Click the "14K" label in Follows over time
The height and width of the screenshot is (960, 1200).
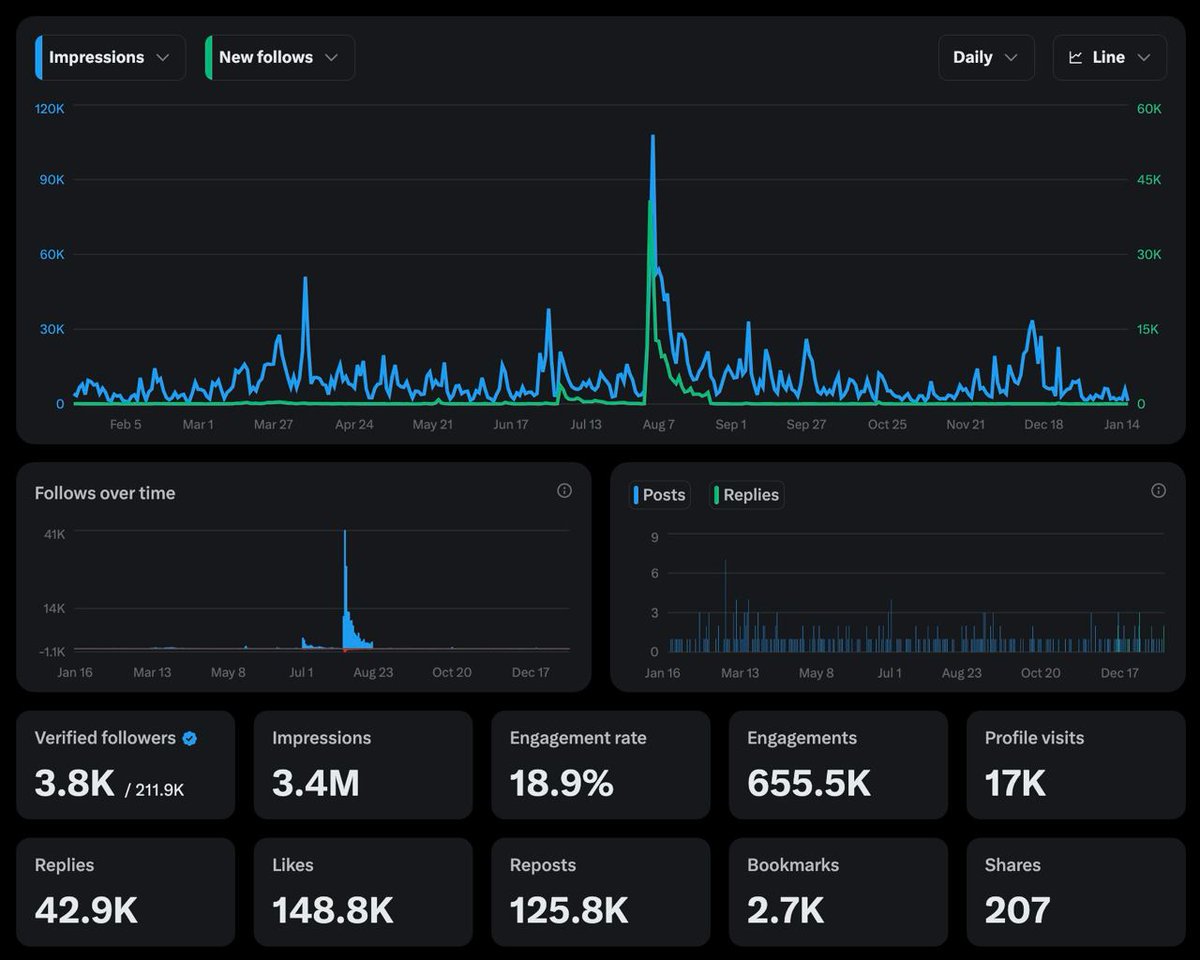click(x=54, y=608)
